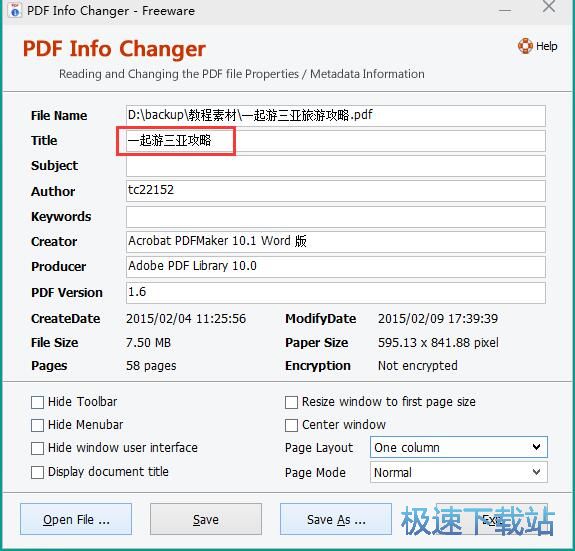Viewport: 575px width, 551px height.
Task: Click the PDF Version field showing 1.6
Action: [x=336, y=293]
